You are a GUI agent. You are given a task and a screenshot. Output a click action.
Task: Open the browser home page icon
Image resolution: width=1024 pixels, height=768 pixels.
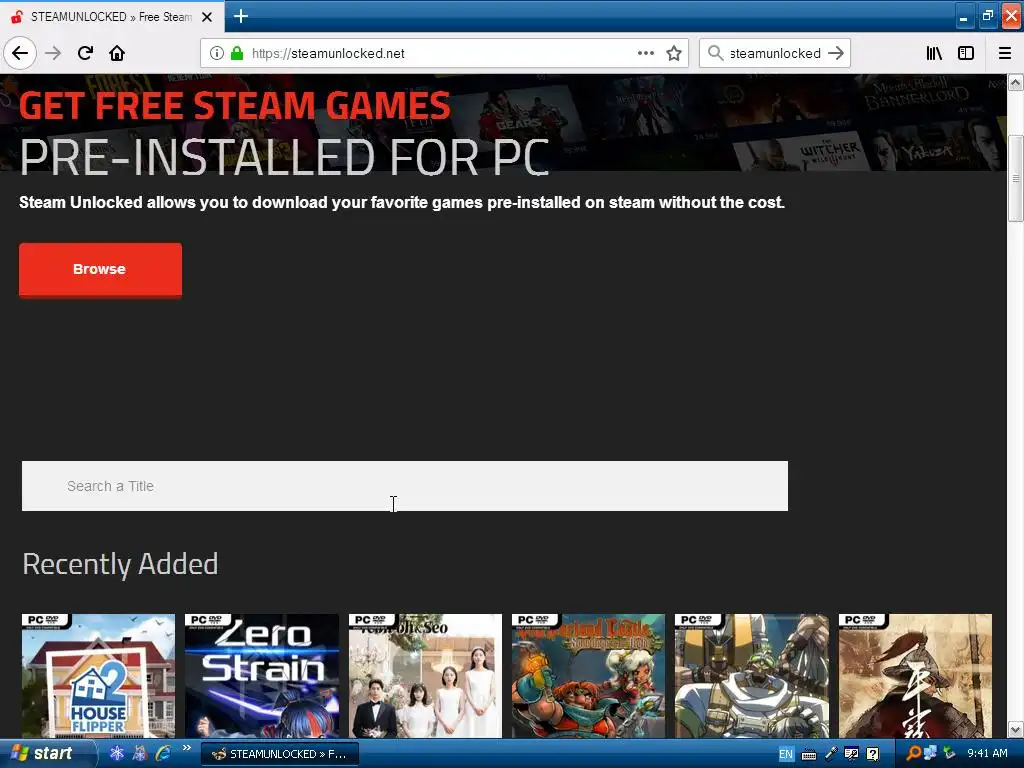coord(117,53)
